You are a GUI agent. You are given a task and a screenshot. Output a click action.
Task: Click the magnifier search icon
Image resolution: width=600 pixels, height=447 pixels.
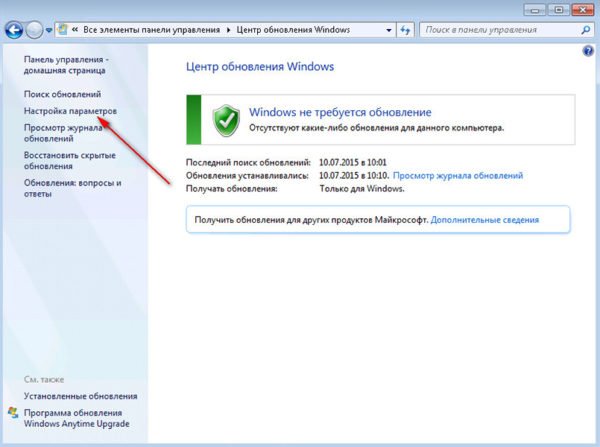click(585, 30)
